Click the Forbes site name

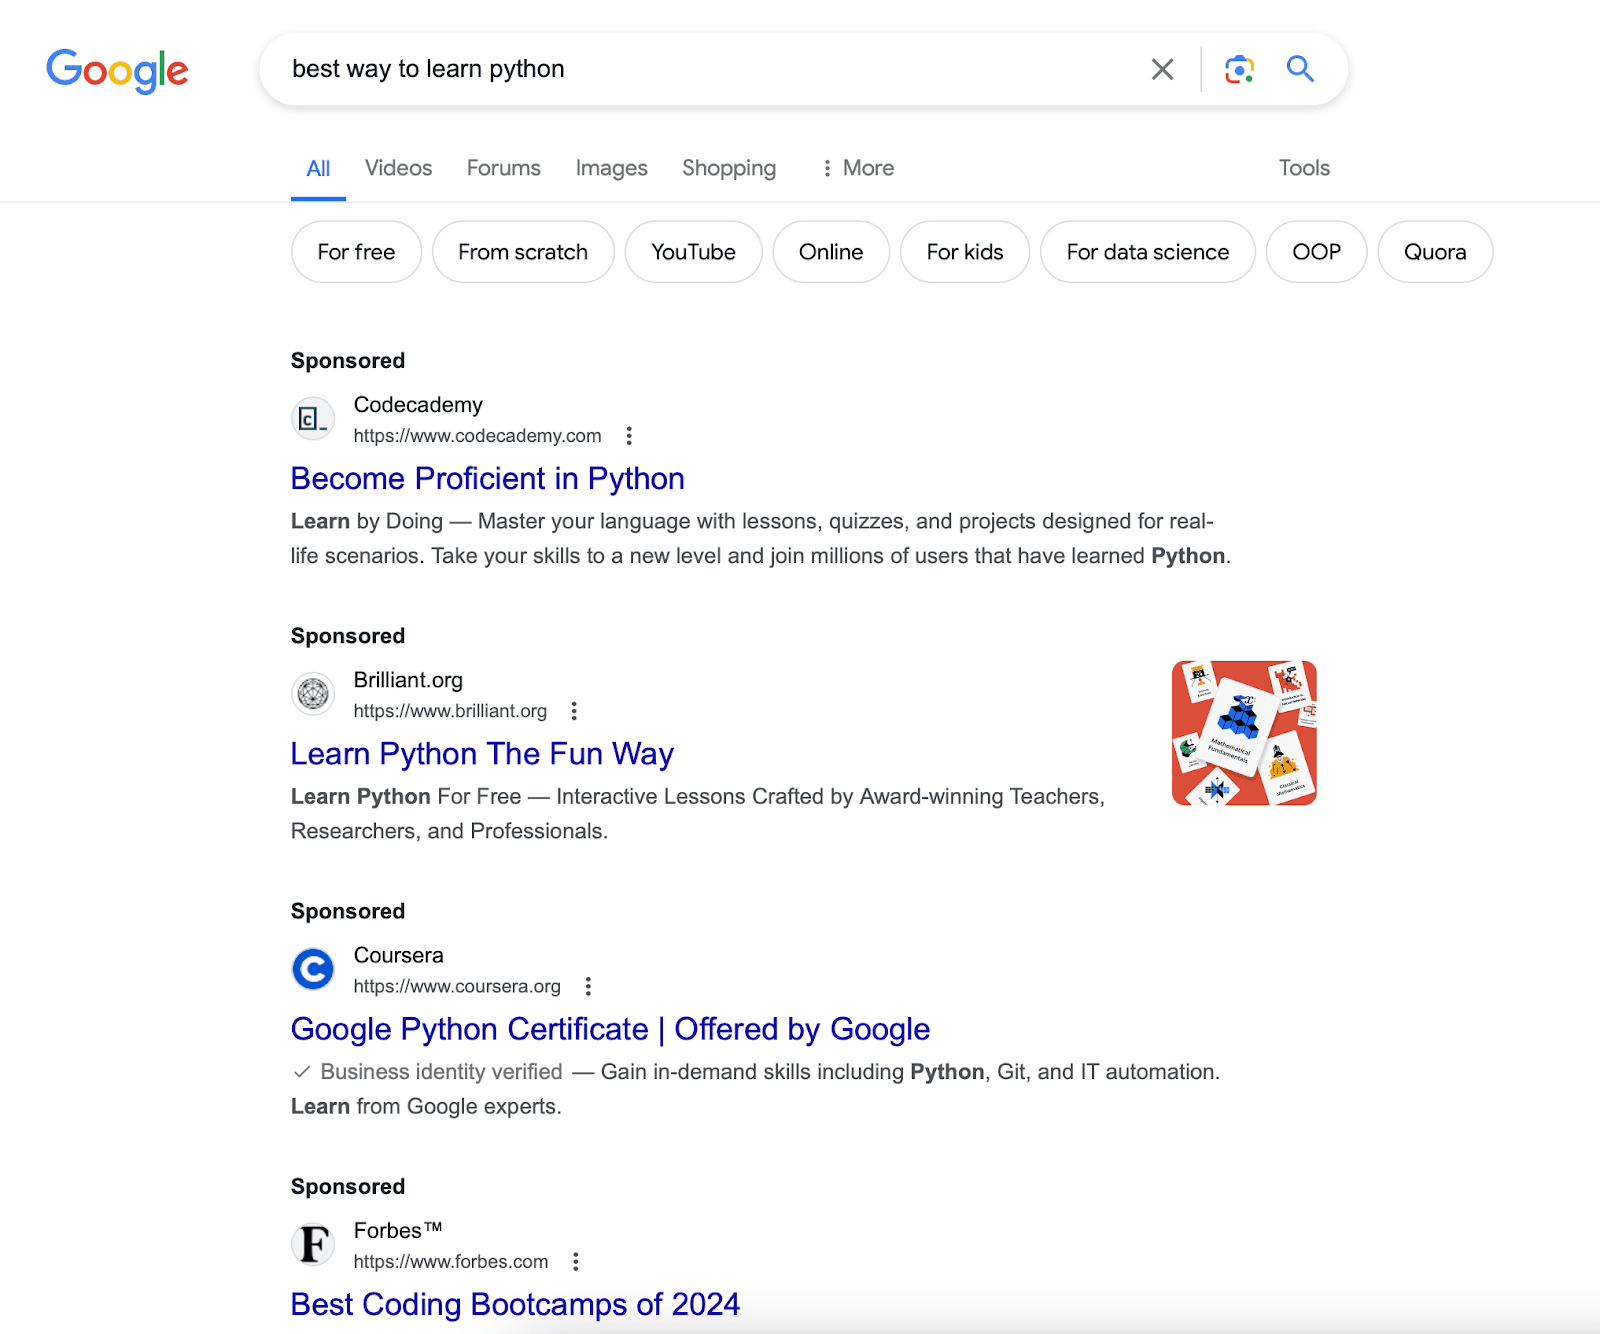398,1231
